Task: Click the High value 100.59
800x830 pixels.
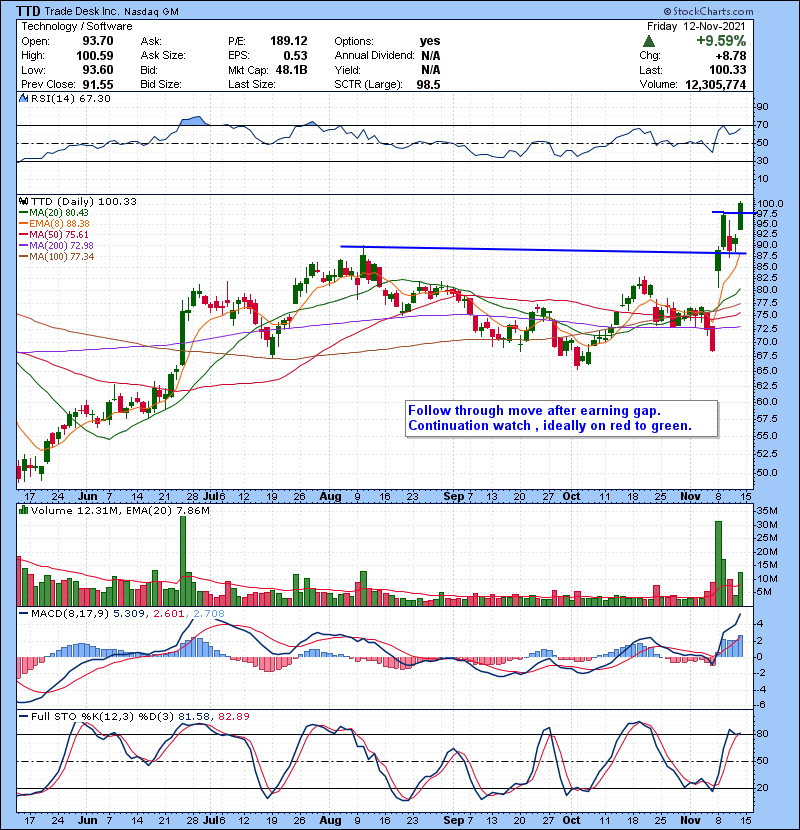Action: point(95,56)
